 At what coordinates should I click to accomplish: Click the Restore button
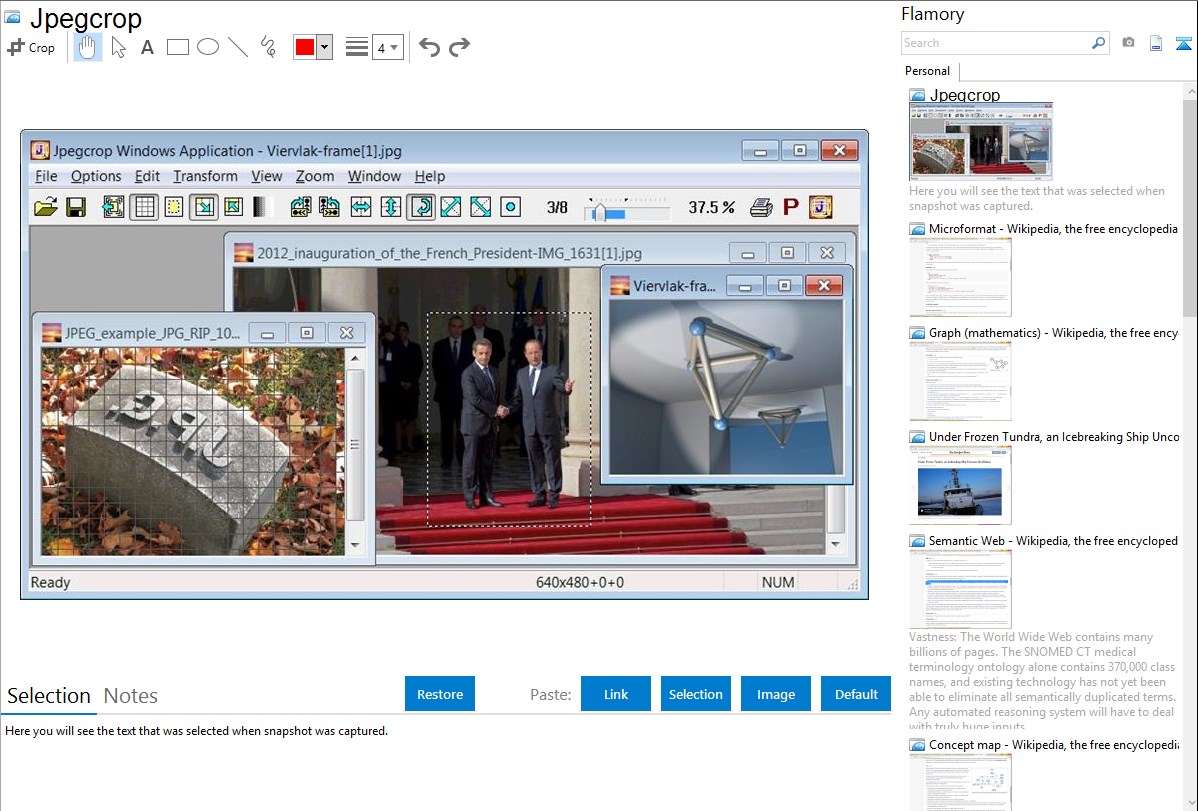(x=440, y=694)
